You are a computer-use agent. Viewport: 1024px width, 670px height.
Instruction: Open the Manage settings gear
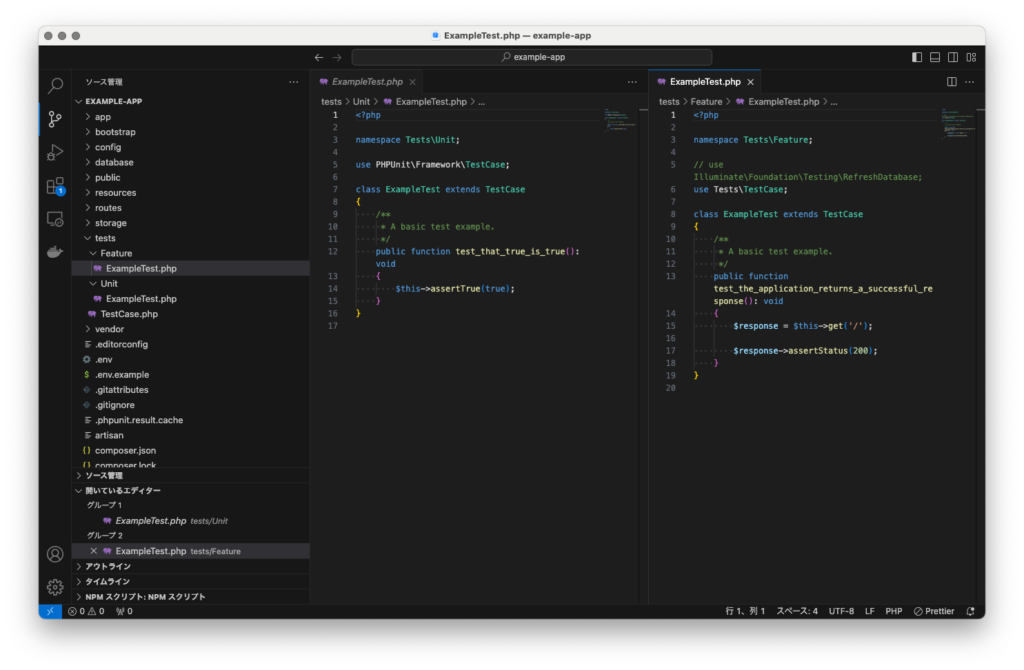click(x=55, y=587)
